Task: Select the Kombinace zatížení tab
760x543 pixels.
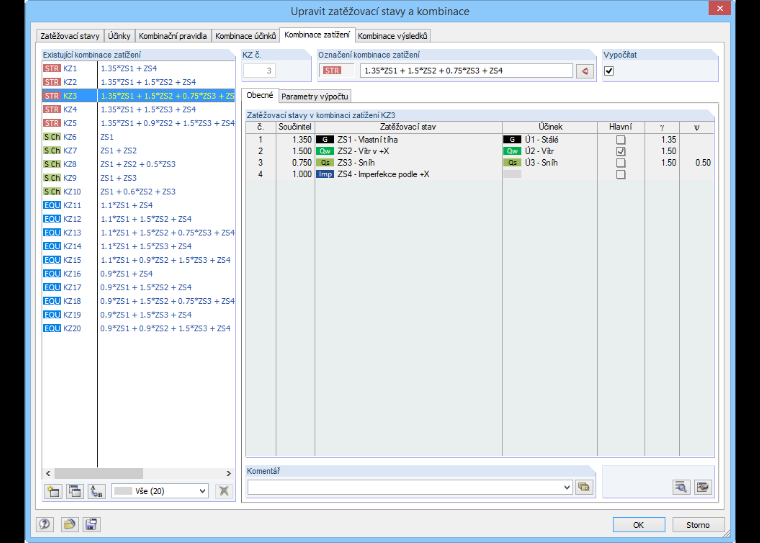Action: click(317, 35)
